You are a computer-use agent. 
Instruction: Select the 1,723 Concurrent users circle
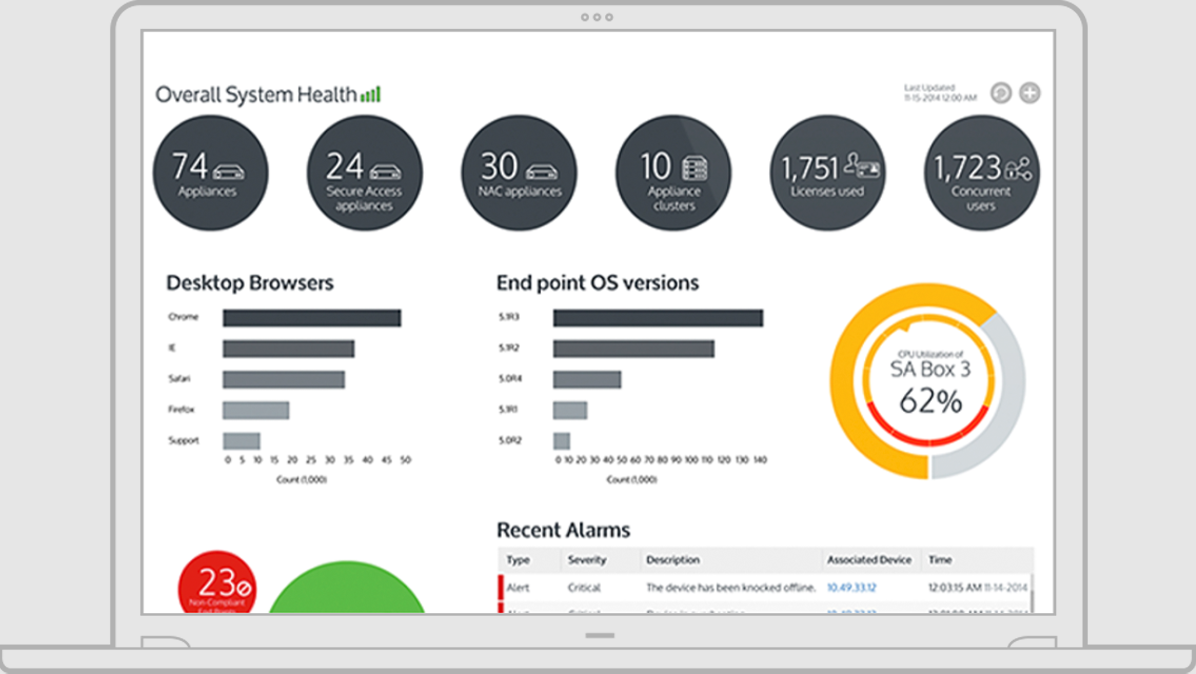point(982,173)
